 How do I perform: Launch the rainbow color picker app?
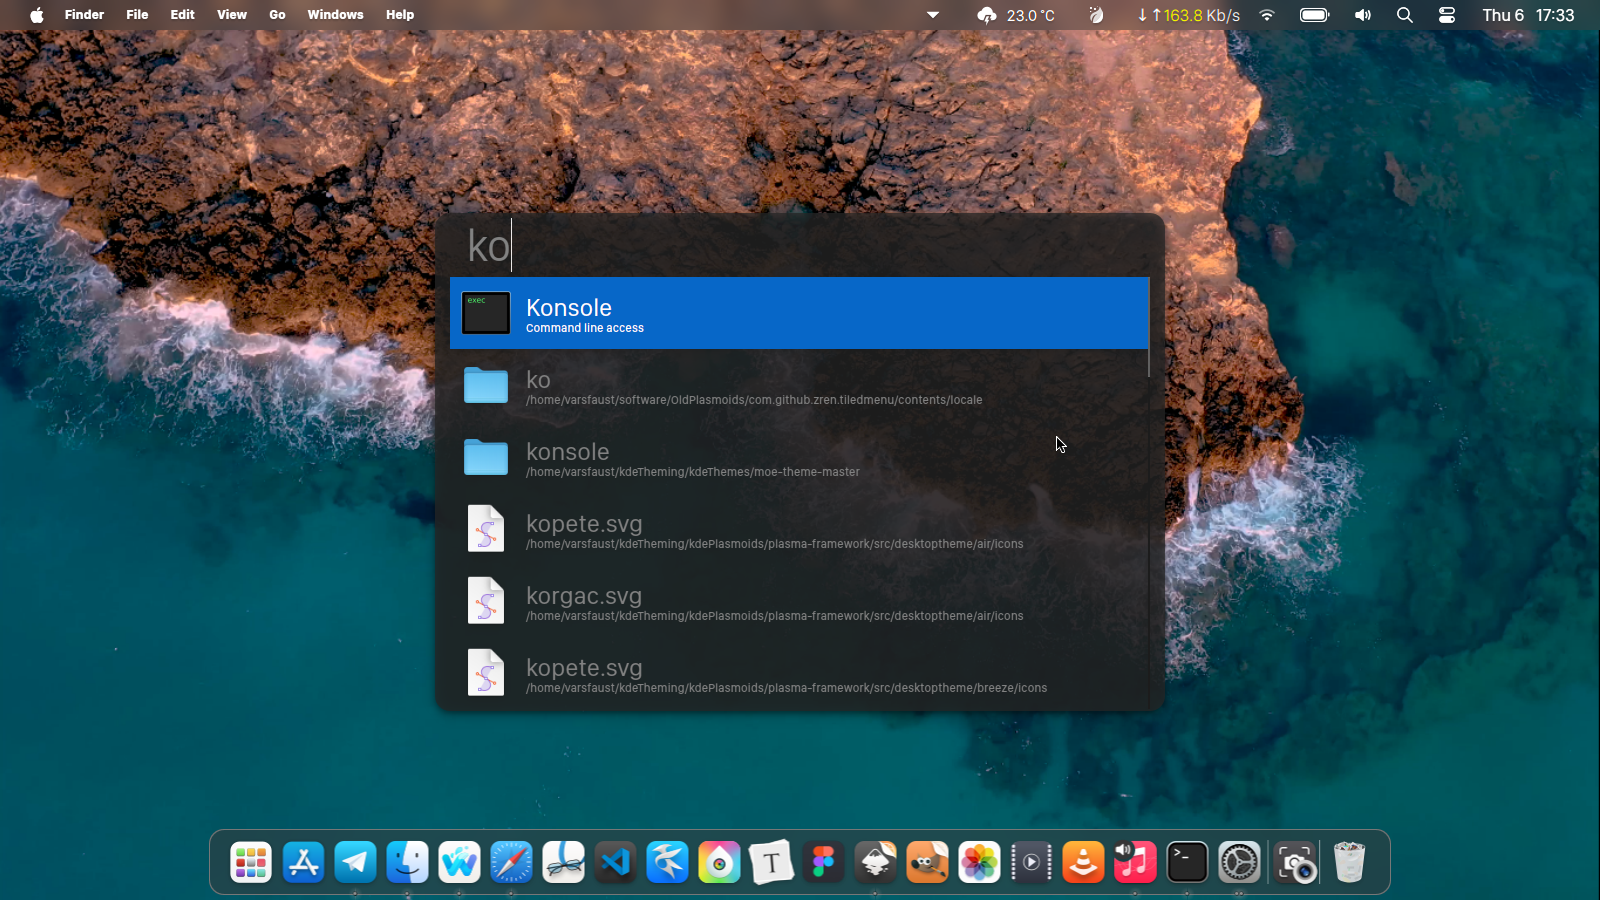pos(719,862)
